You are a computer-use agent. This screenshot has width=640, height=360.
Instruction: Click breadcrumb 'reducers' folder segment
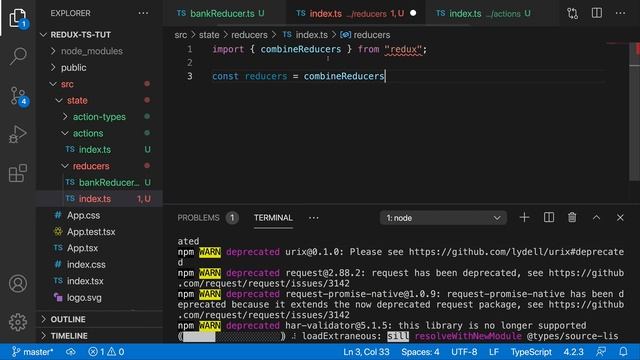(249, 35)
